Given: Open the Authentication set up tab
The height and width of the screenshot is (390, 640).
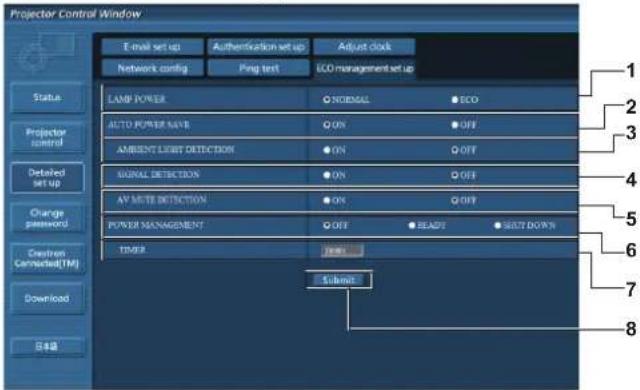Looking at the screenshot, I should 259,47.
